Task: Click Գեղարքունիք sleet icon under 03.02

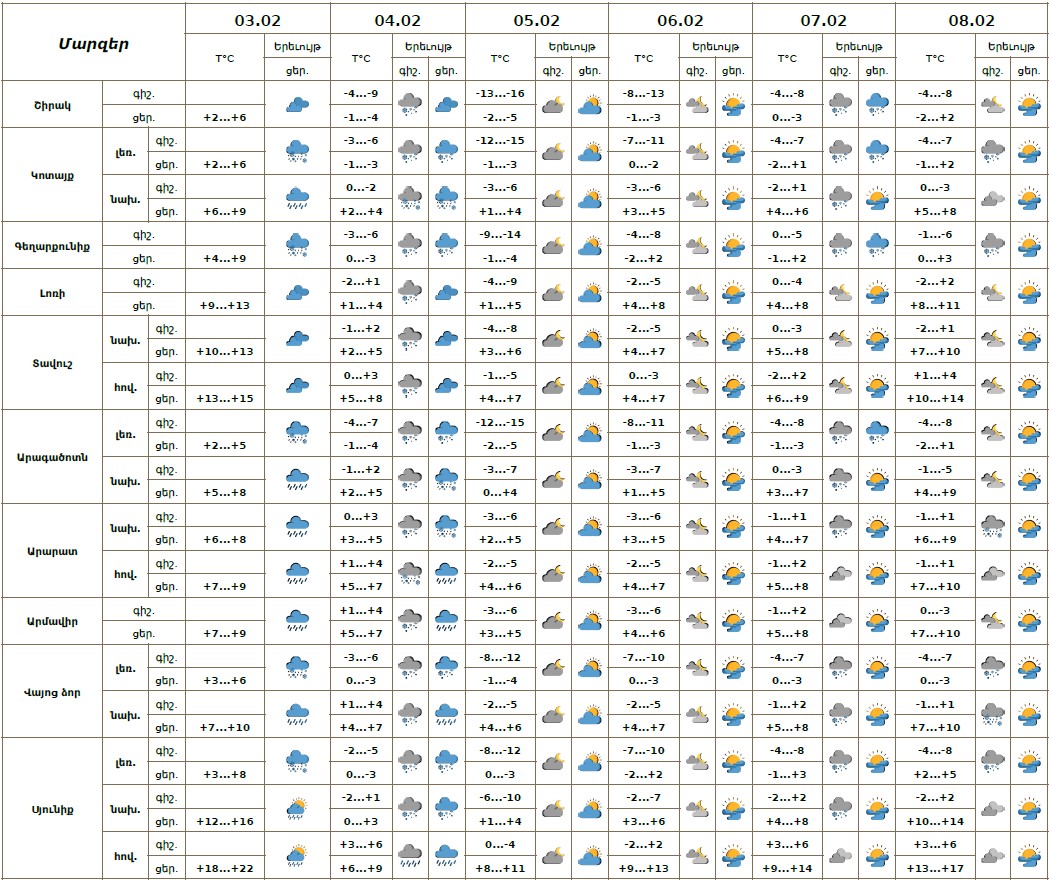Action: [297, 246]
